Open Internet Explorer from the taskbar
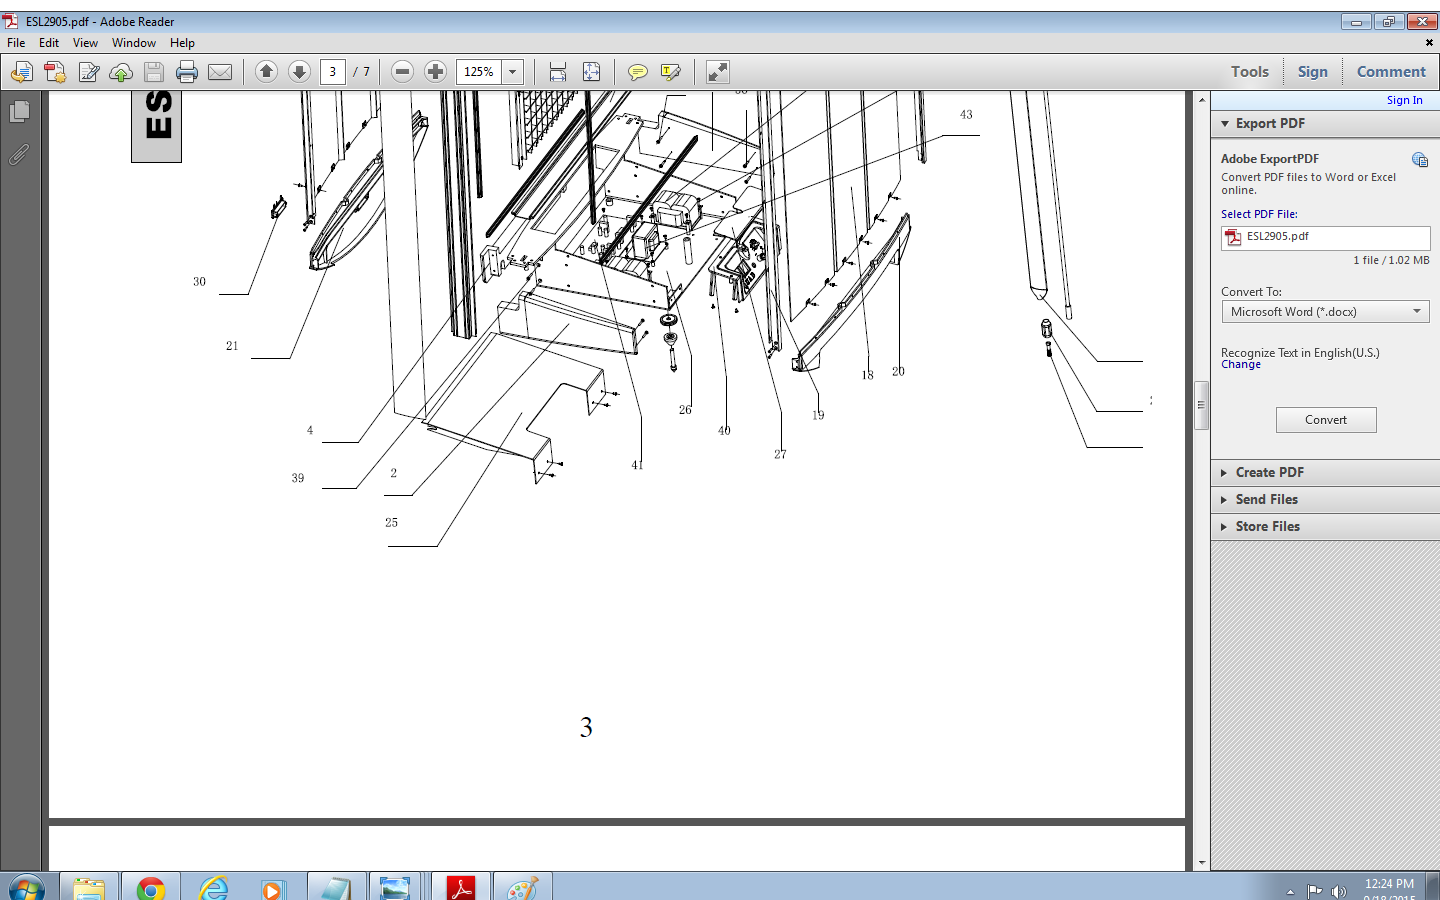Screen dimensions: 1440x900 coord(213,887)
